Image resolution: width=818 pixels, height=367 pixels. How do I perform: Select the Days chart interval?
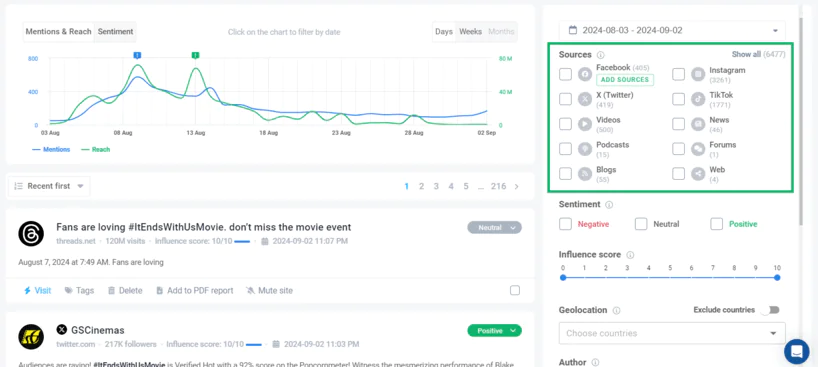[444, 31]
